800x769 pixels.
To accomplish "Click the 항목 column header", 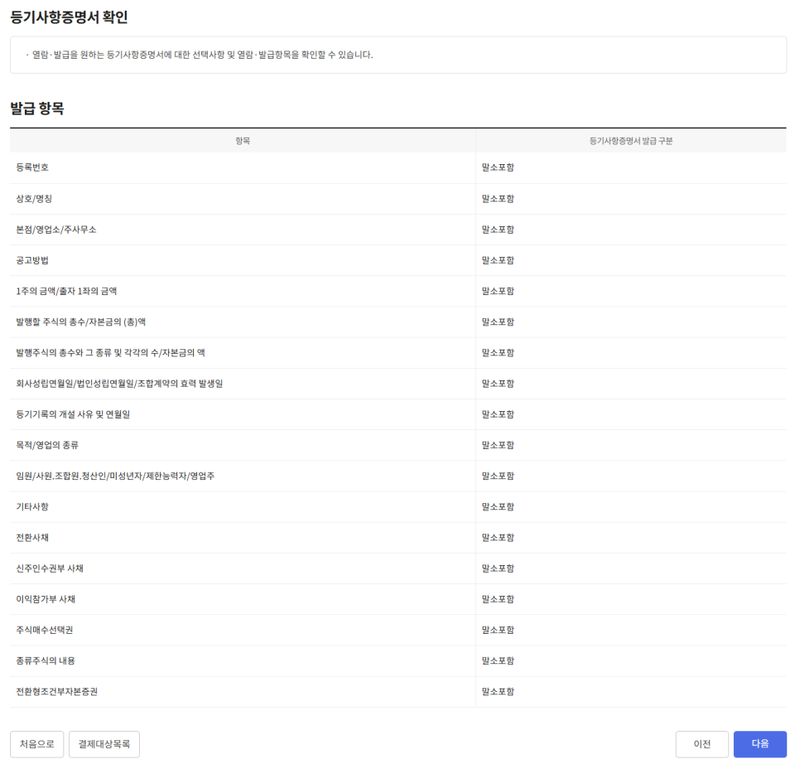I will tap(243, 141).
